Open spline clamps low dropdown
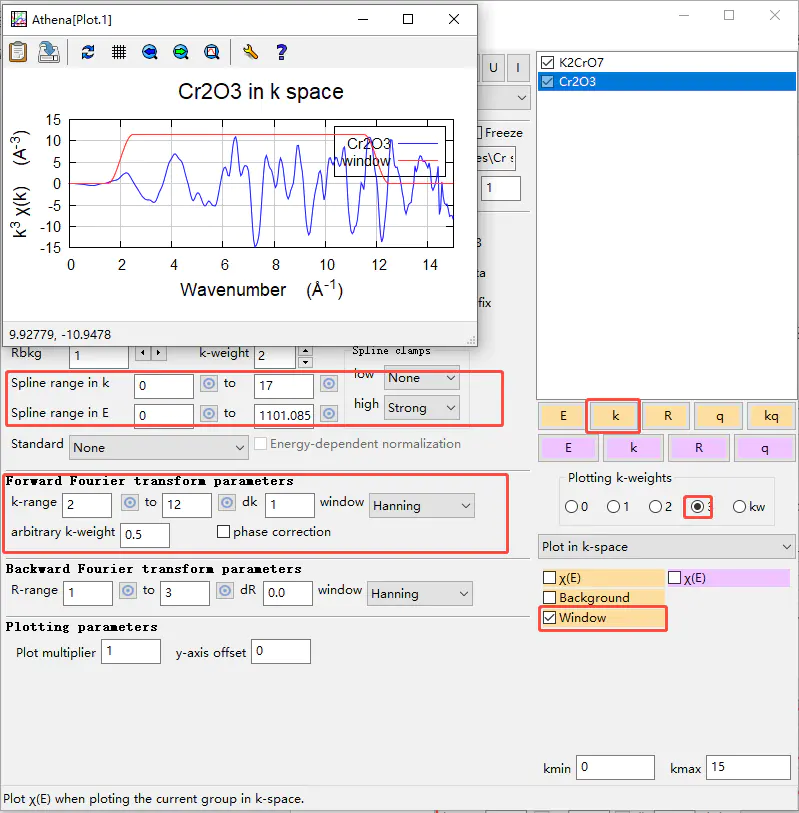 tap(422, 377)
